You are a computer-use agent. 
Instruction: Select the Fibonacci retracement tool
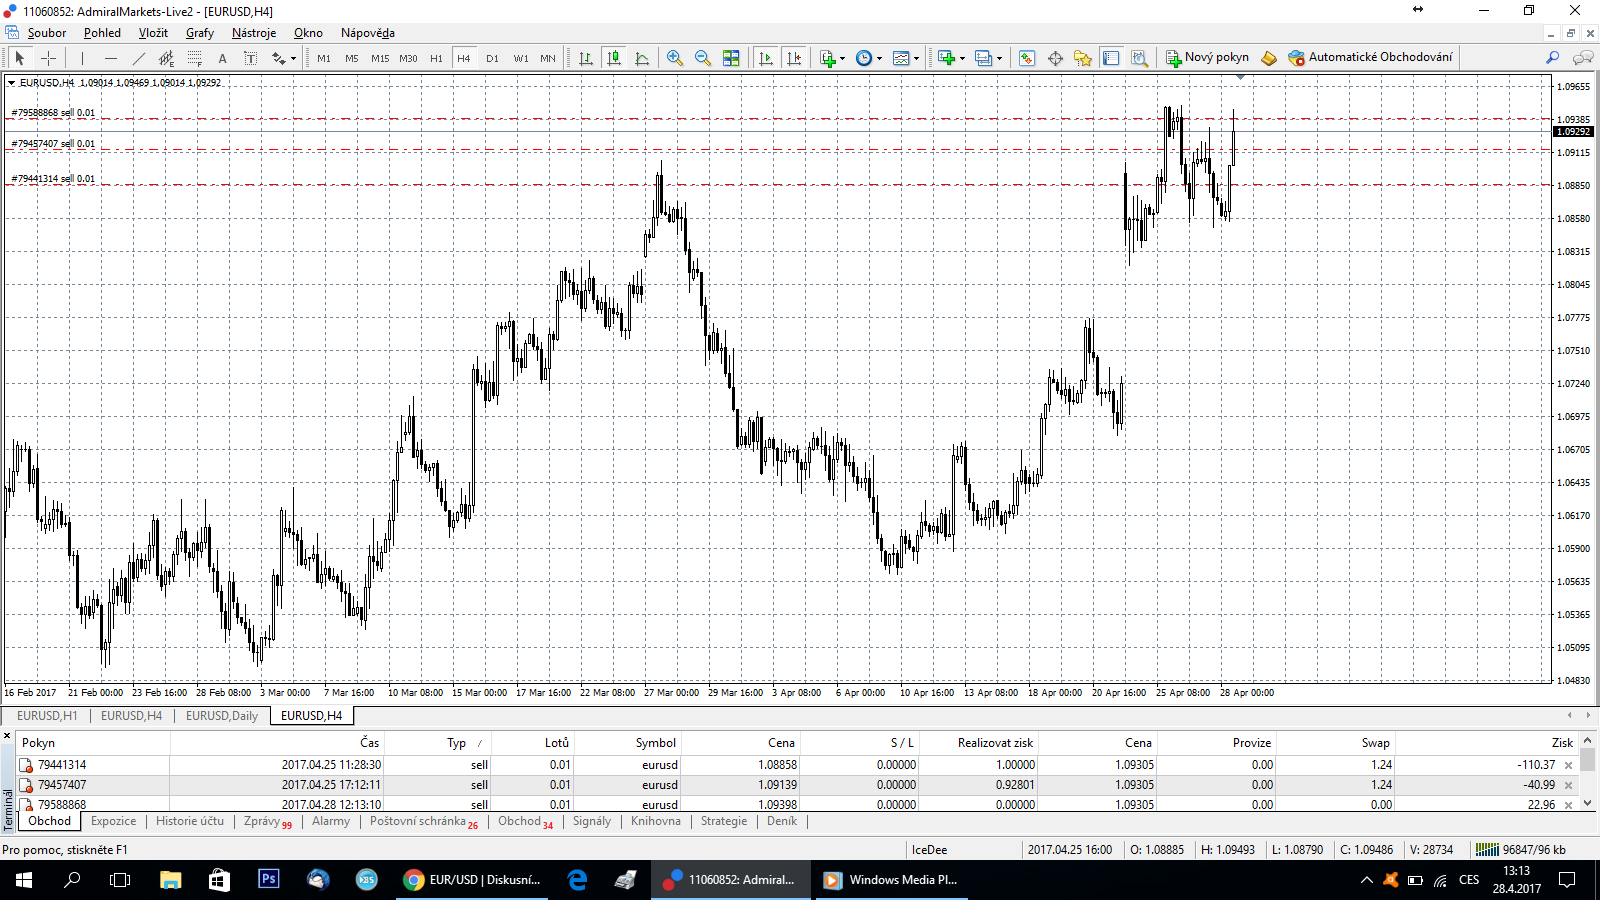click(x=195, y=58)
